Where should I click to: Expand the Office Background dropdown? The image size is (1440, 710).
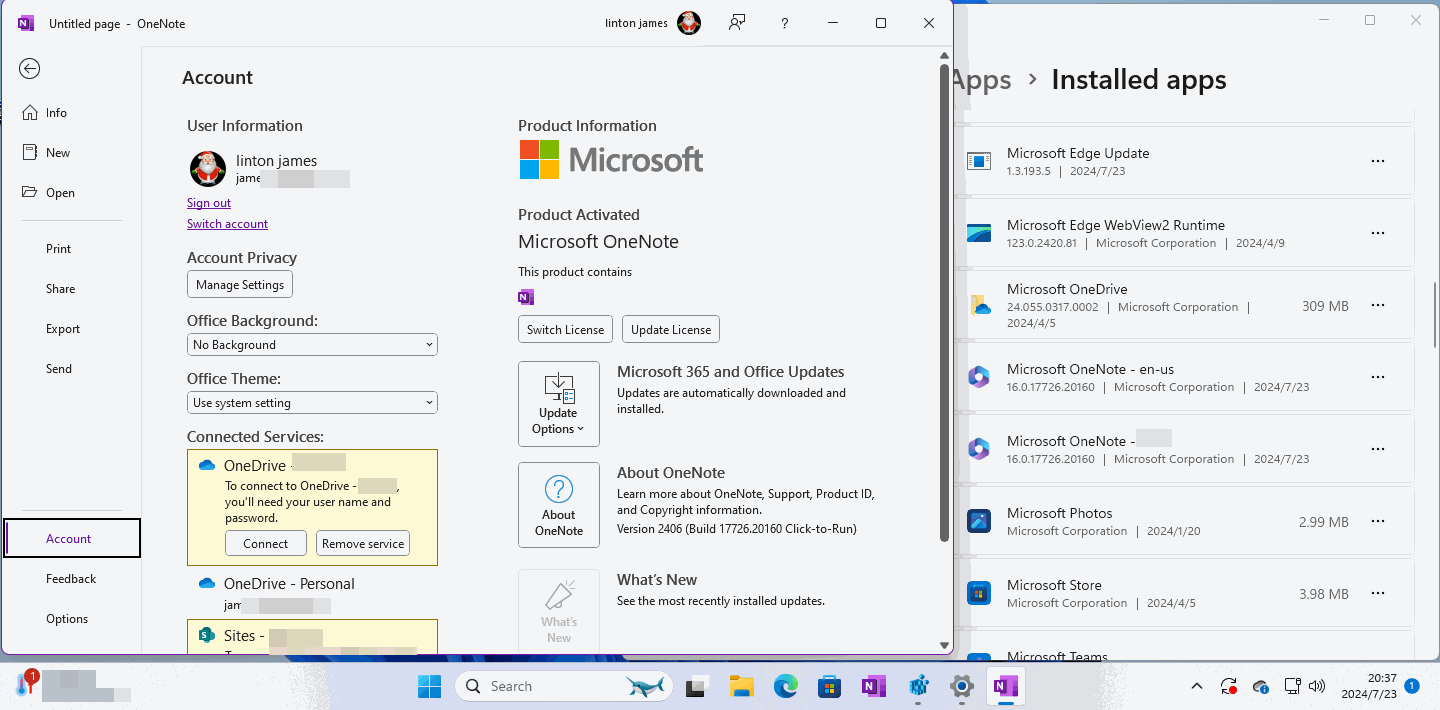(x=312, y=345)
